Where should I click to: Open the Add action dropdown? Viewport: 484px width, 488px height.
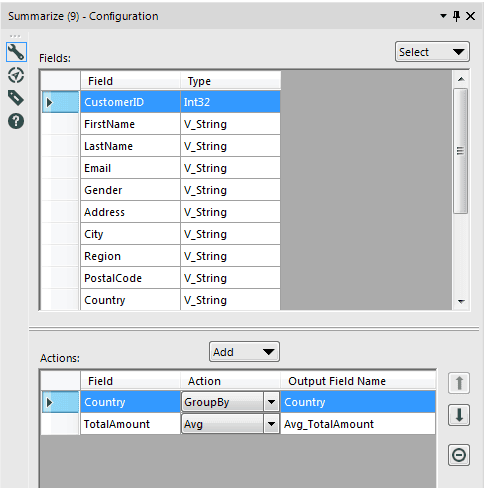(244, 352)
